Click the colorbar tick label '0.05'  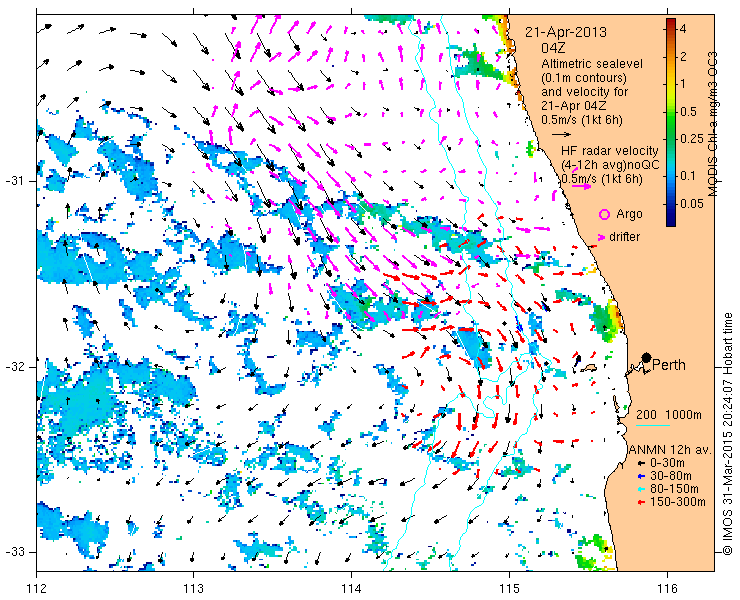pos(690,204)
